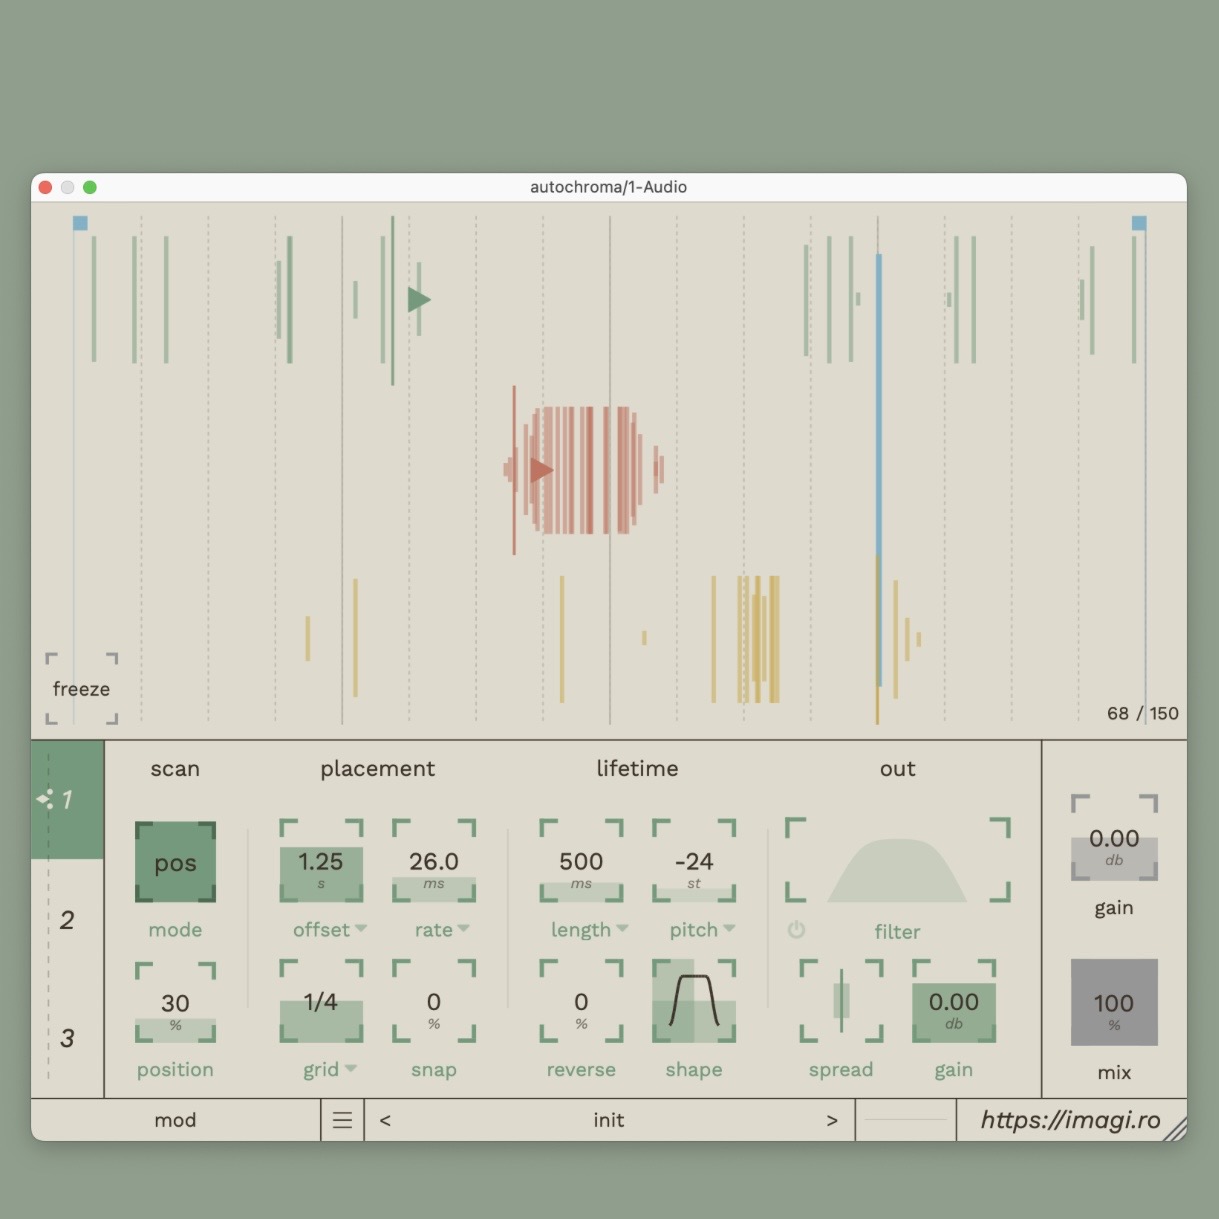Open the rate dropdown arrow
Screen dimensions: 1219x1219
coord(463,929)
